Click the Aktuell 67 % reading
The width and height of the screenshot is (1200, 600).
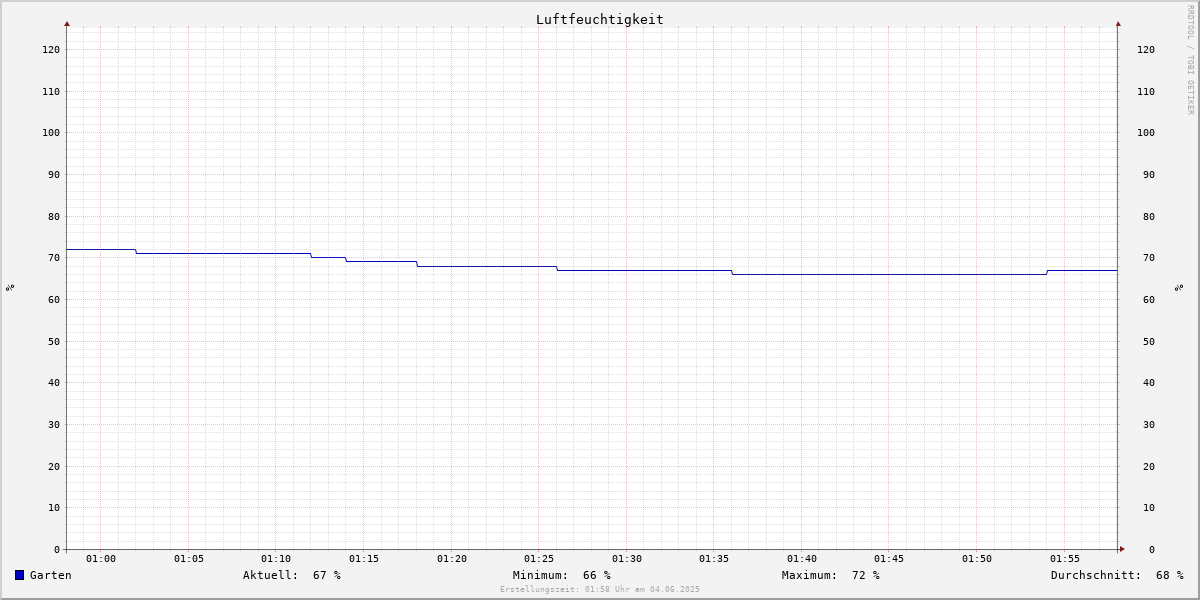292,575
